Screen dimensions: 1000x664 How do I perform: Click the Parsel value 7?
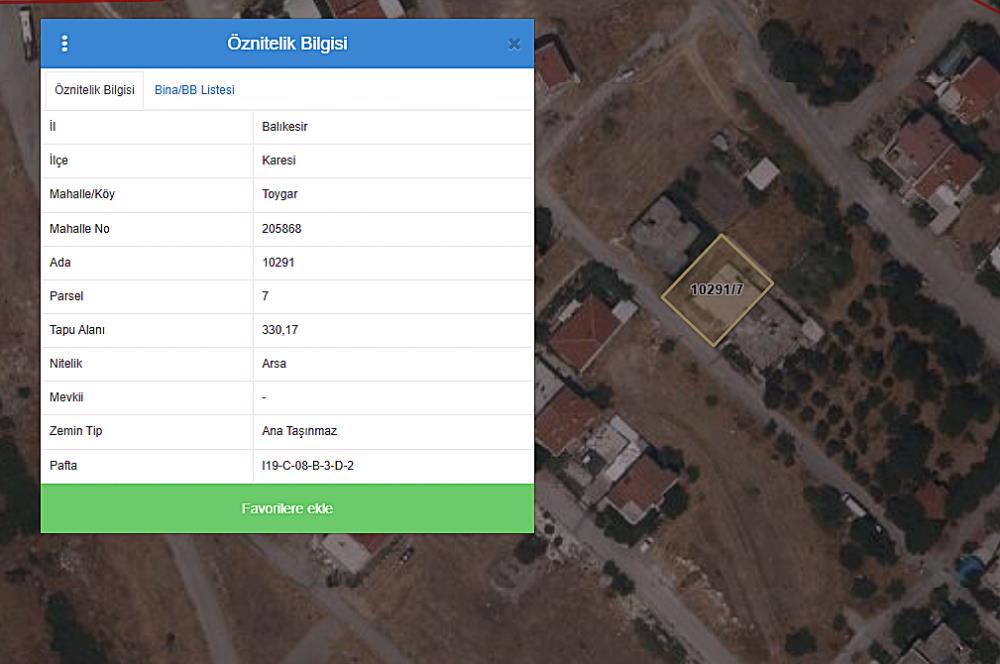pos(265,296)
